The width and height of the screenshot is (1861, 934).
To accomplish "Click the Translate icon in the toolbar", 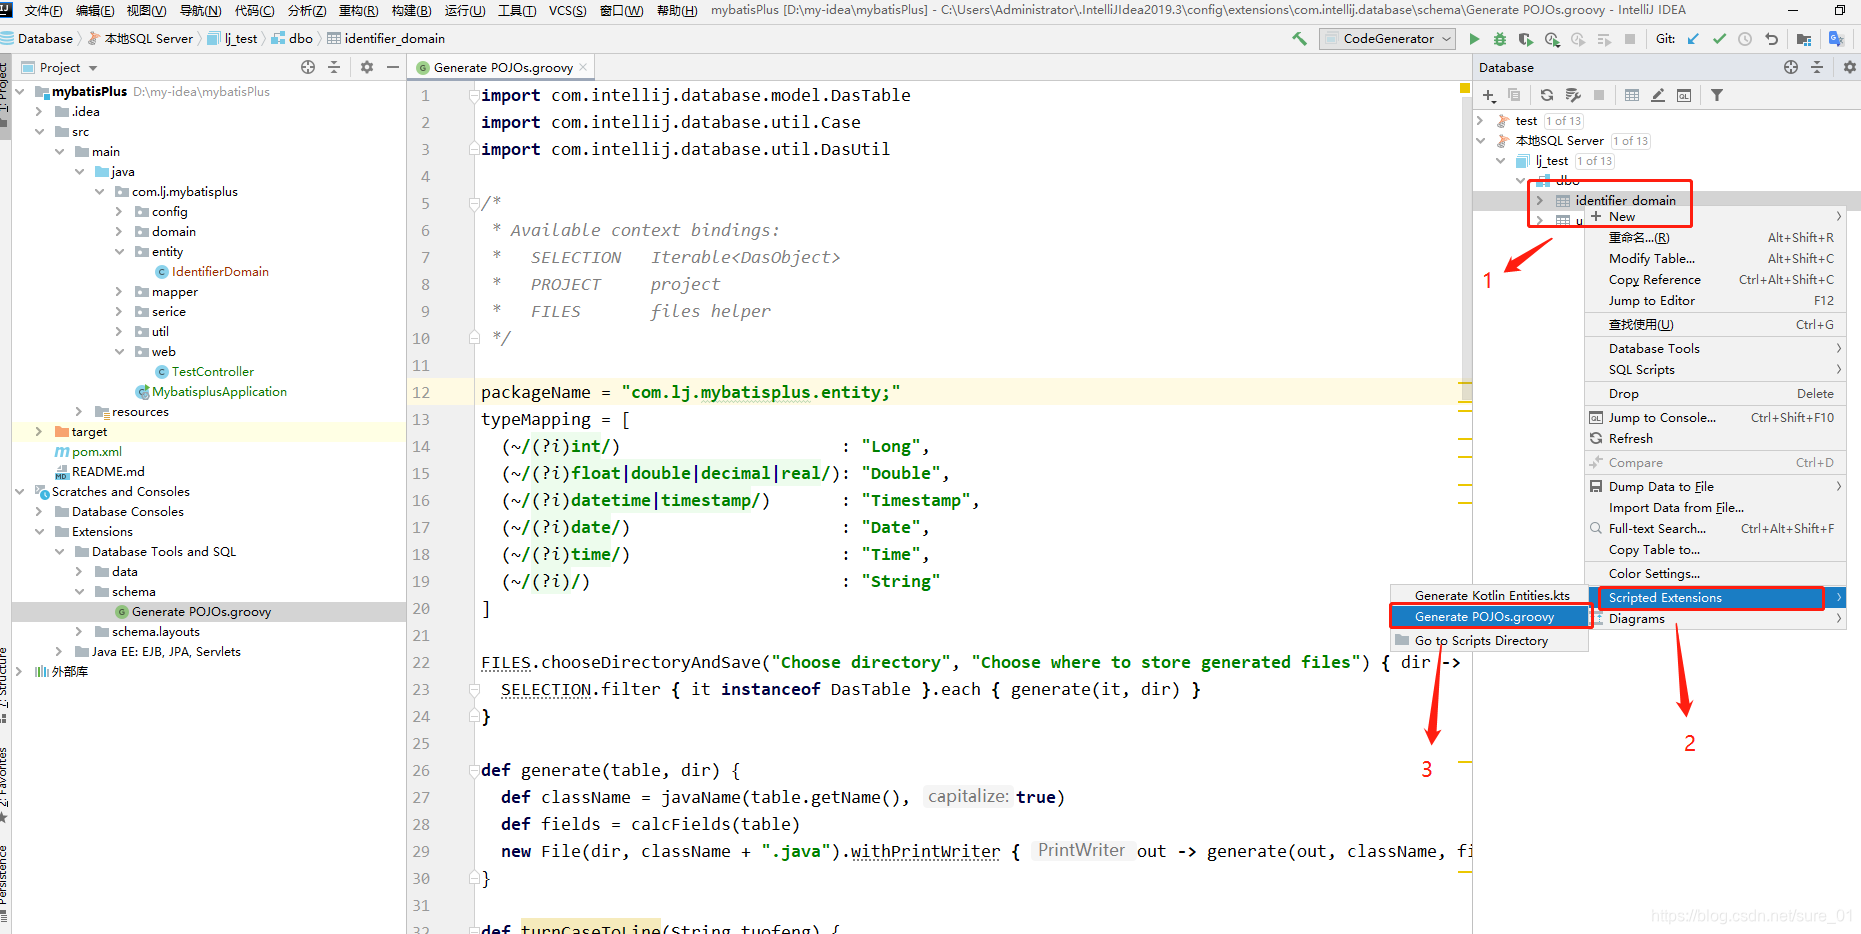I will tap(1836, 39).
